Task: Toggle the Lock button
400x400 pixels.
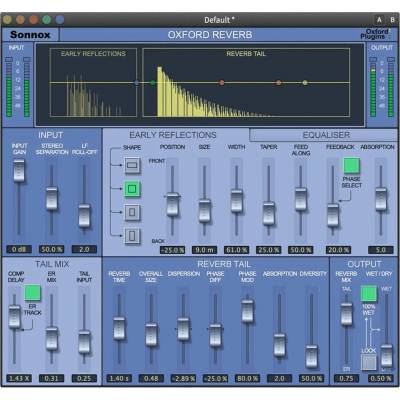Action: click(x=369, y=363)
